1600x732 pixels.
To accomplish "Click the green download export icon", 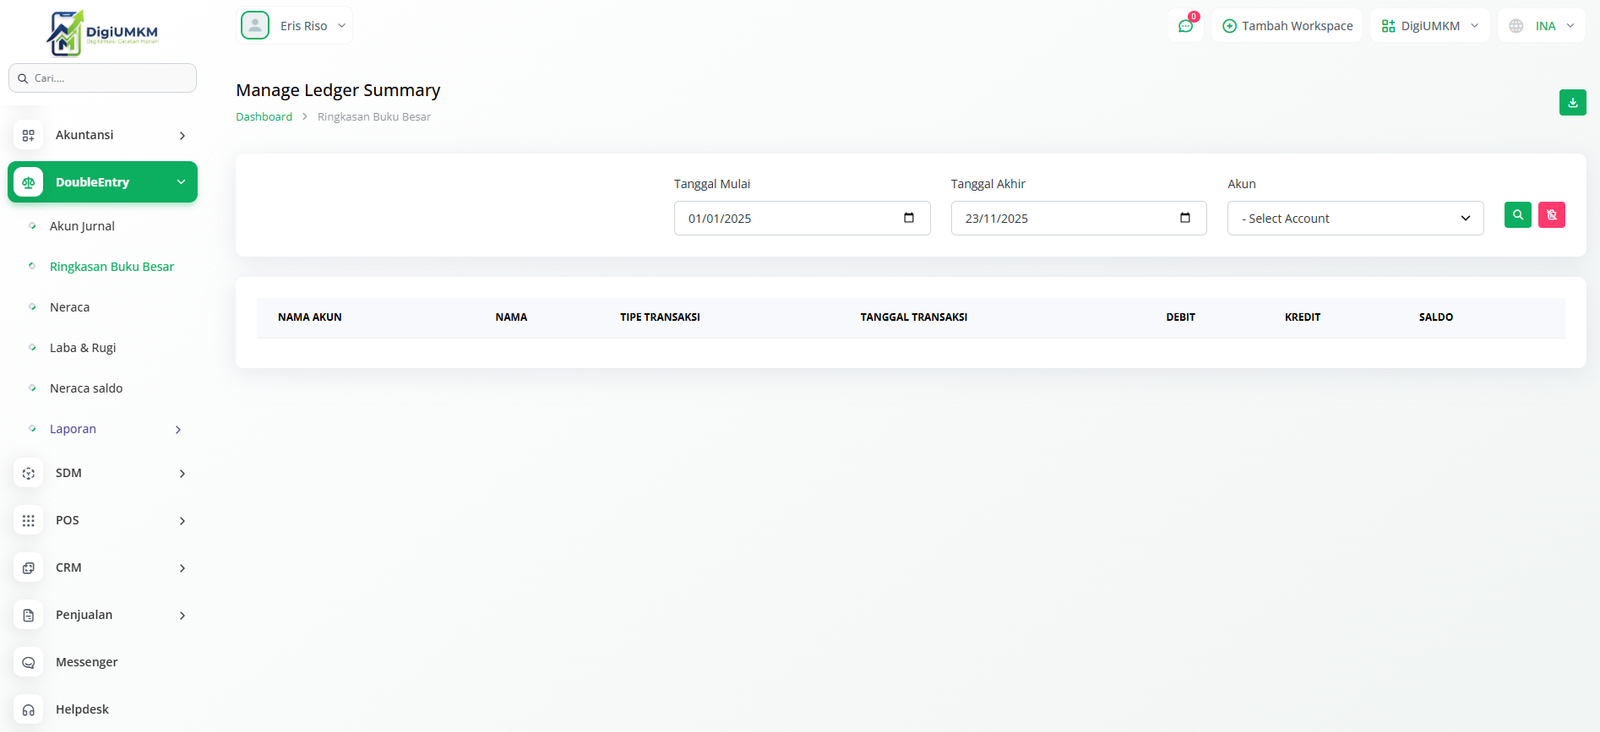I will (1572, 102).
